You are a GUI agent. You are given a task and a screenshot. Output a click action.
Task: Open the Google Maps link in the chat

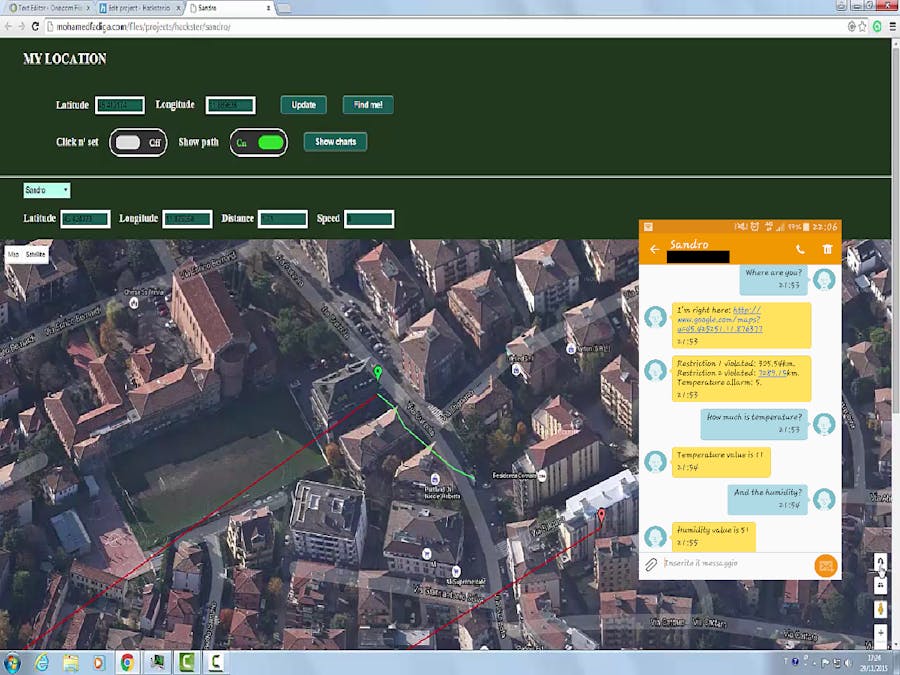(x=720, y=320)
